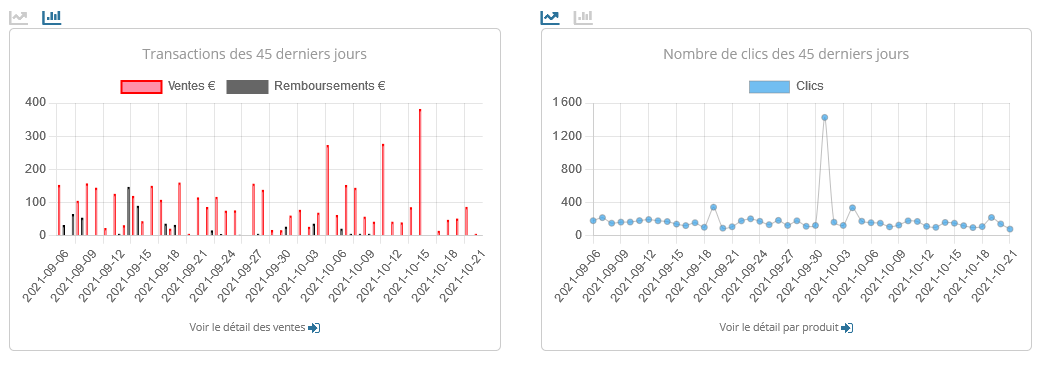Toggle Clics series blue legend swatch

pyautogui.click(x=769, y=86)
